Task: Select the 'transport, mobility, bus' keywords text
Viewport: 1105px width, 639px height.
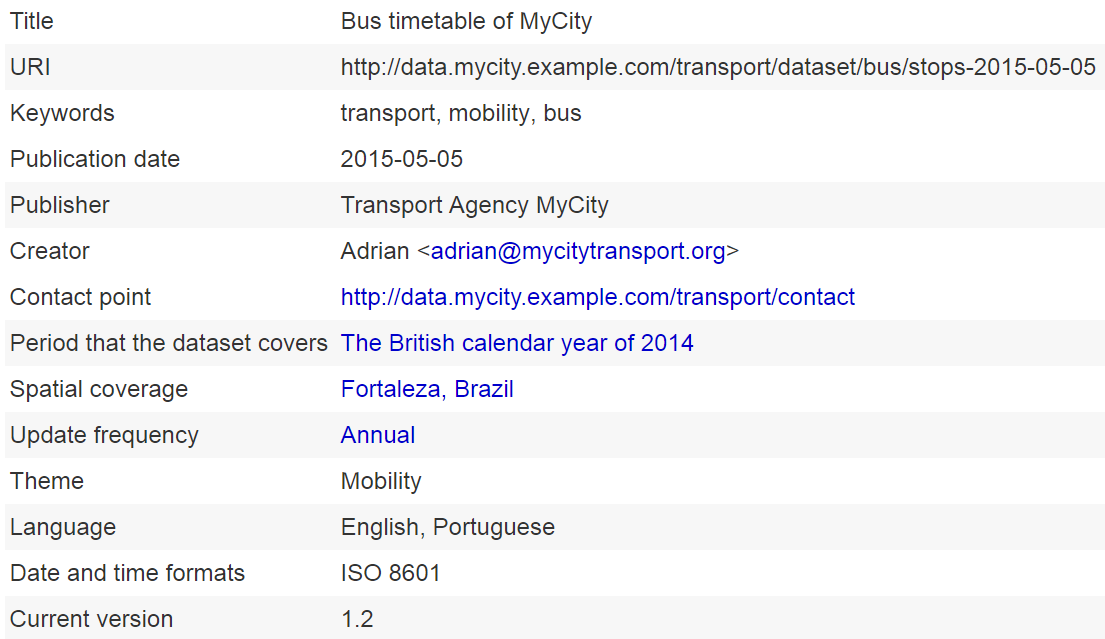Action: coord(461,113)
